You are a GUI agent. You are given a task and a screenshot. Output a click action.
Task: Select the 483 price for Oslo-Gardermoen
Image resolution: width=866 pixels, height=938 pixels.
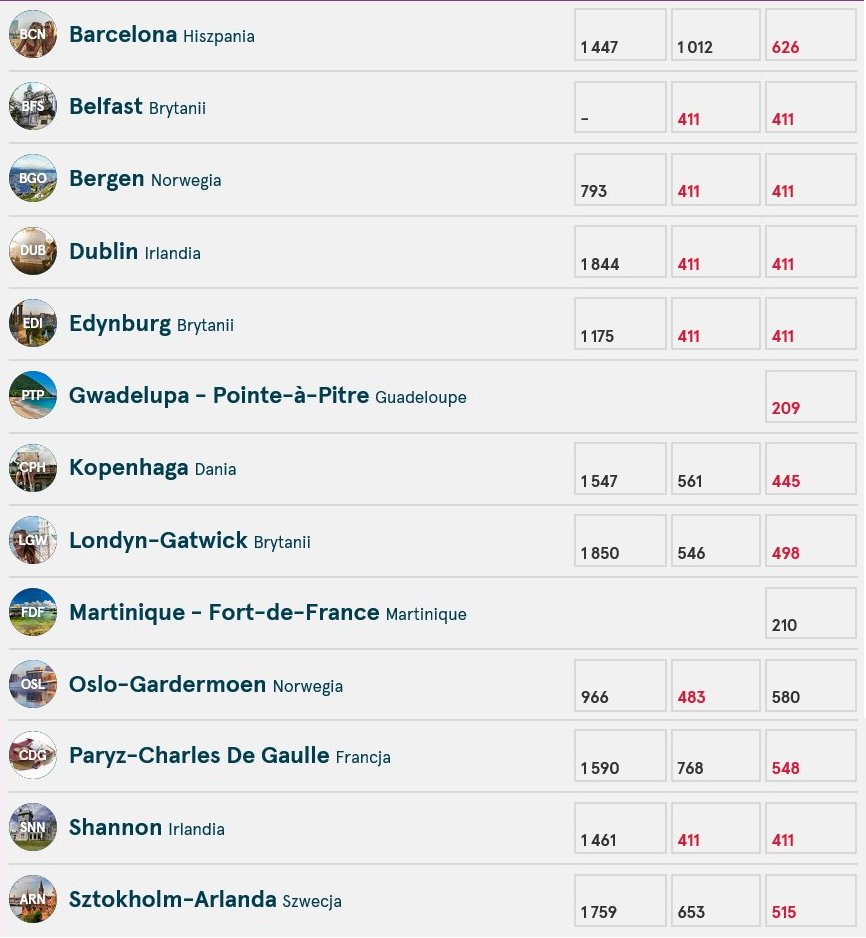click(716, 685)
